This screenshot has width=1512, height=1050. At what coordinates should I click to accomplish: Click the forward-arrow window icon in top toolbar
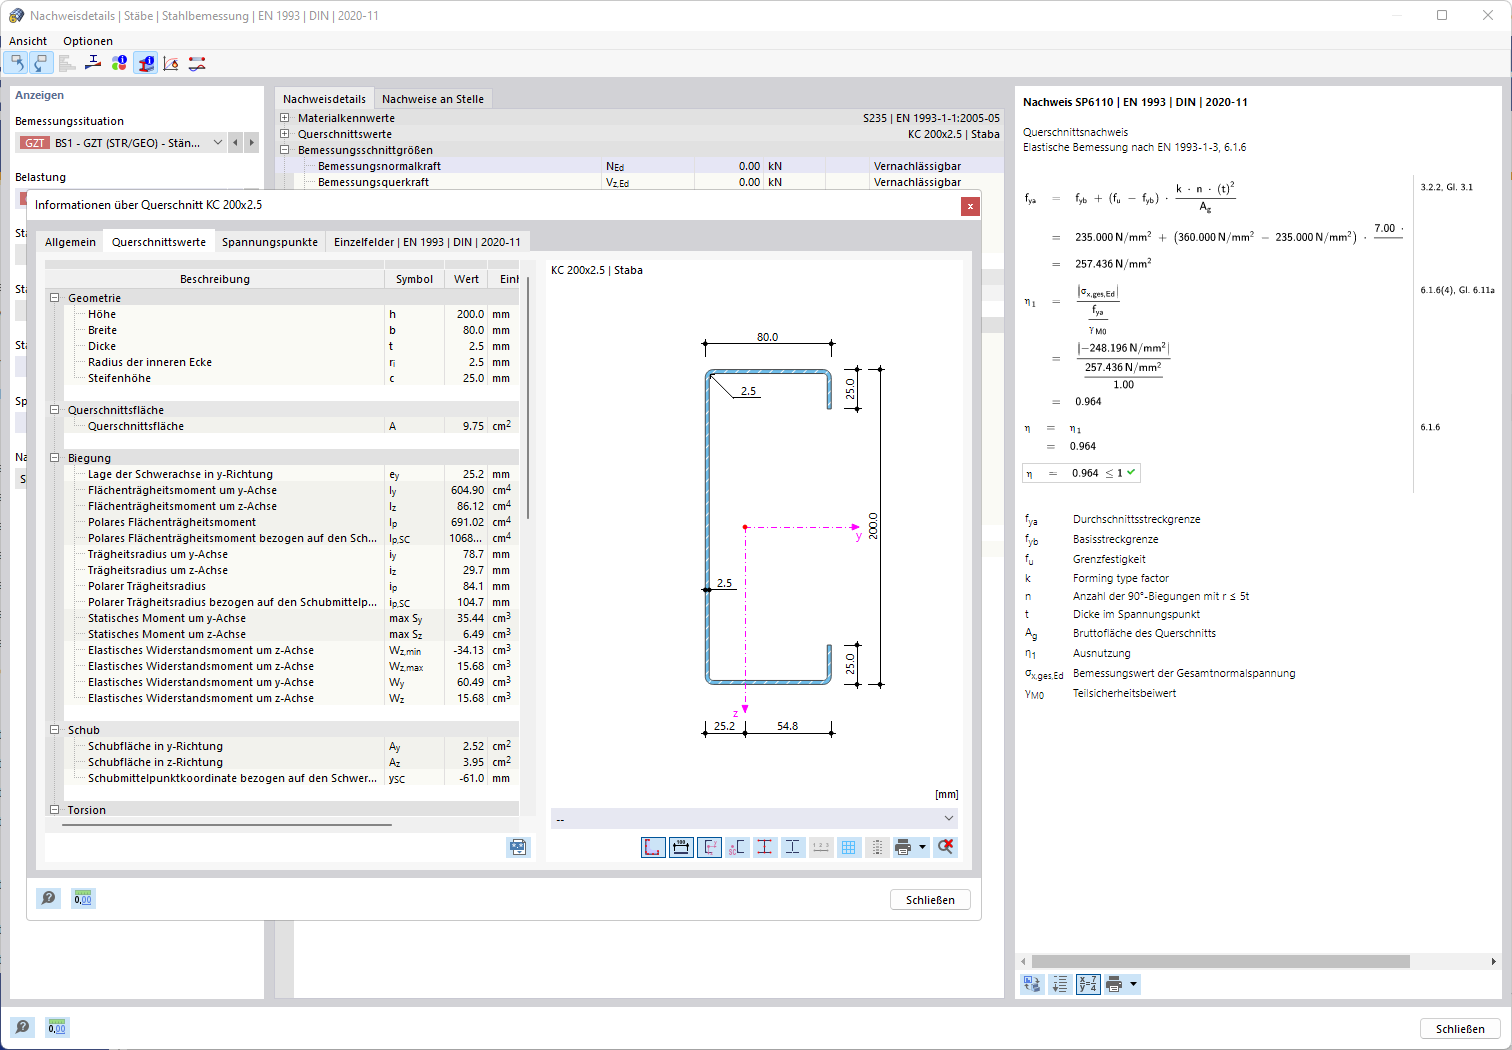(41, 63)
